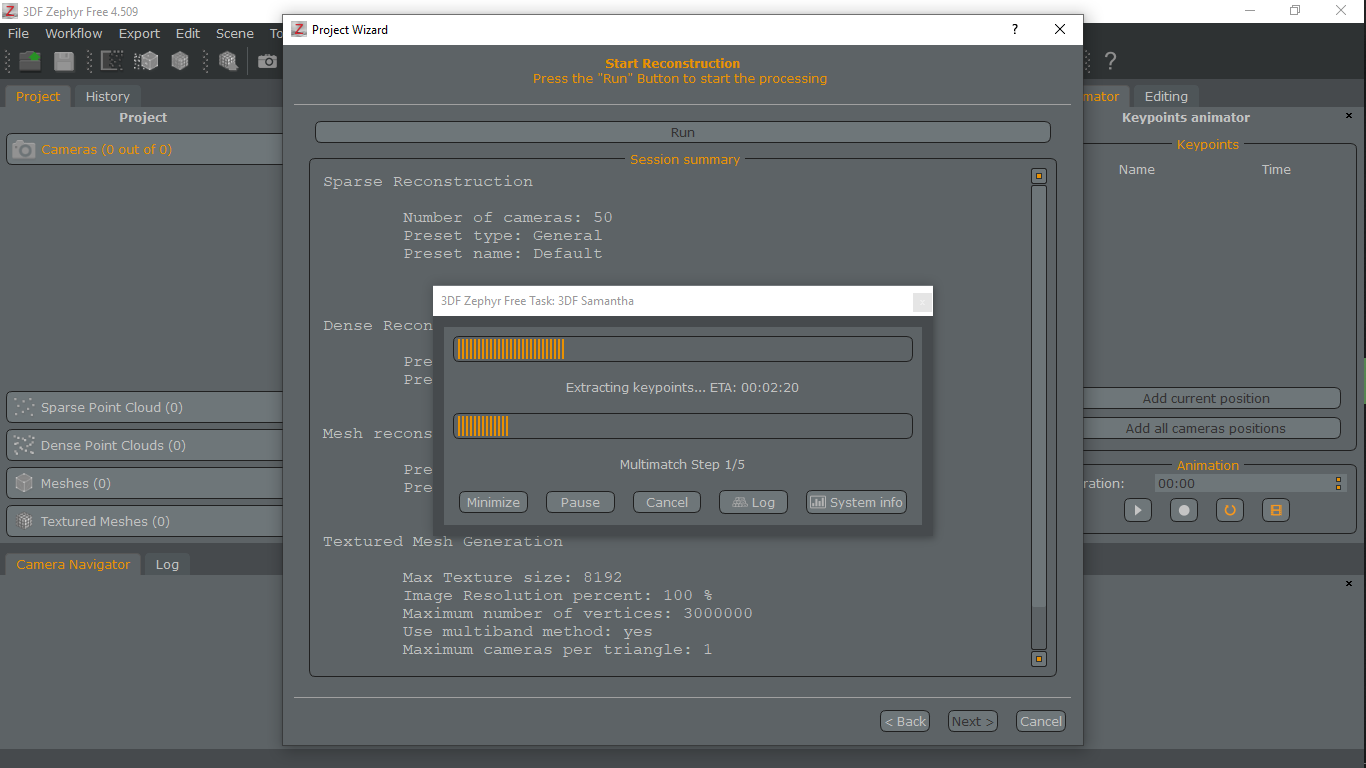Start sparse reconstruction from toolbar icon
The image size is (1366, 768).
click(112, 61)
